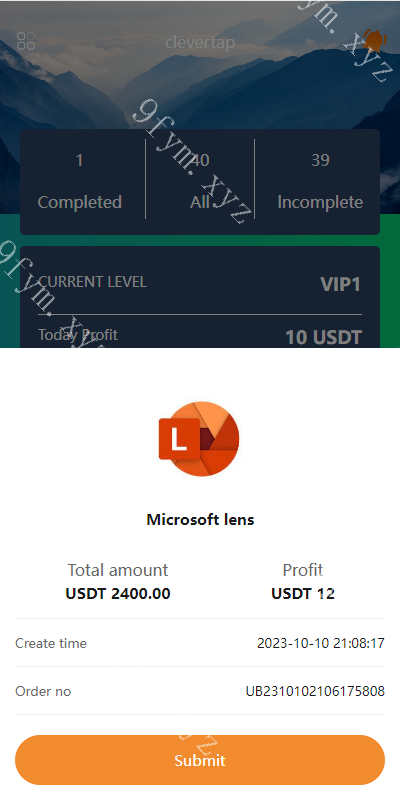
Task: Click the 2023-10-10 21:08:17 timestamp
Action: pos(321,643)
